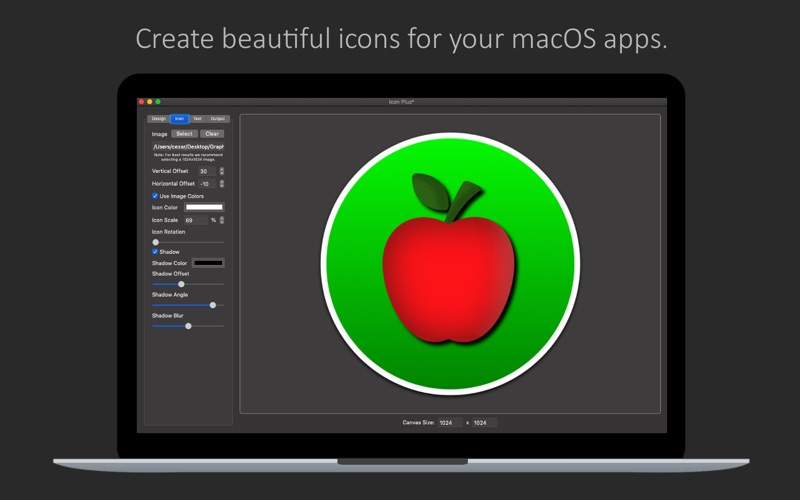
Task: Click the Horizontal Offset stepper arrows
Action: 222,184
